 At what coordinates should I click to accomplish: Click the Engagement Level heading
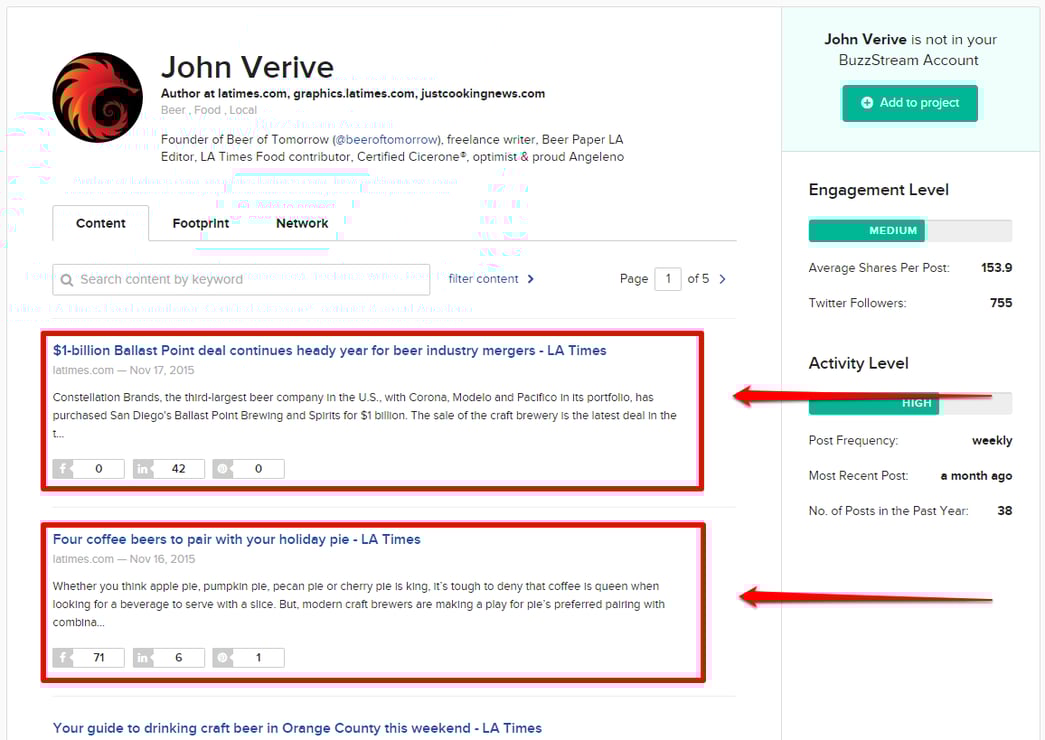pyautogui.click(x=878, y=190)
